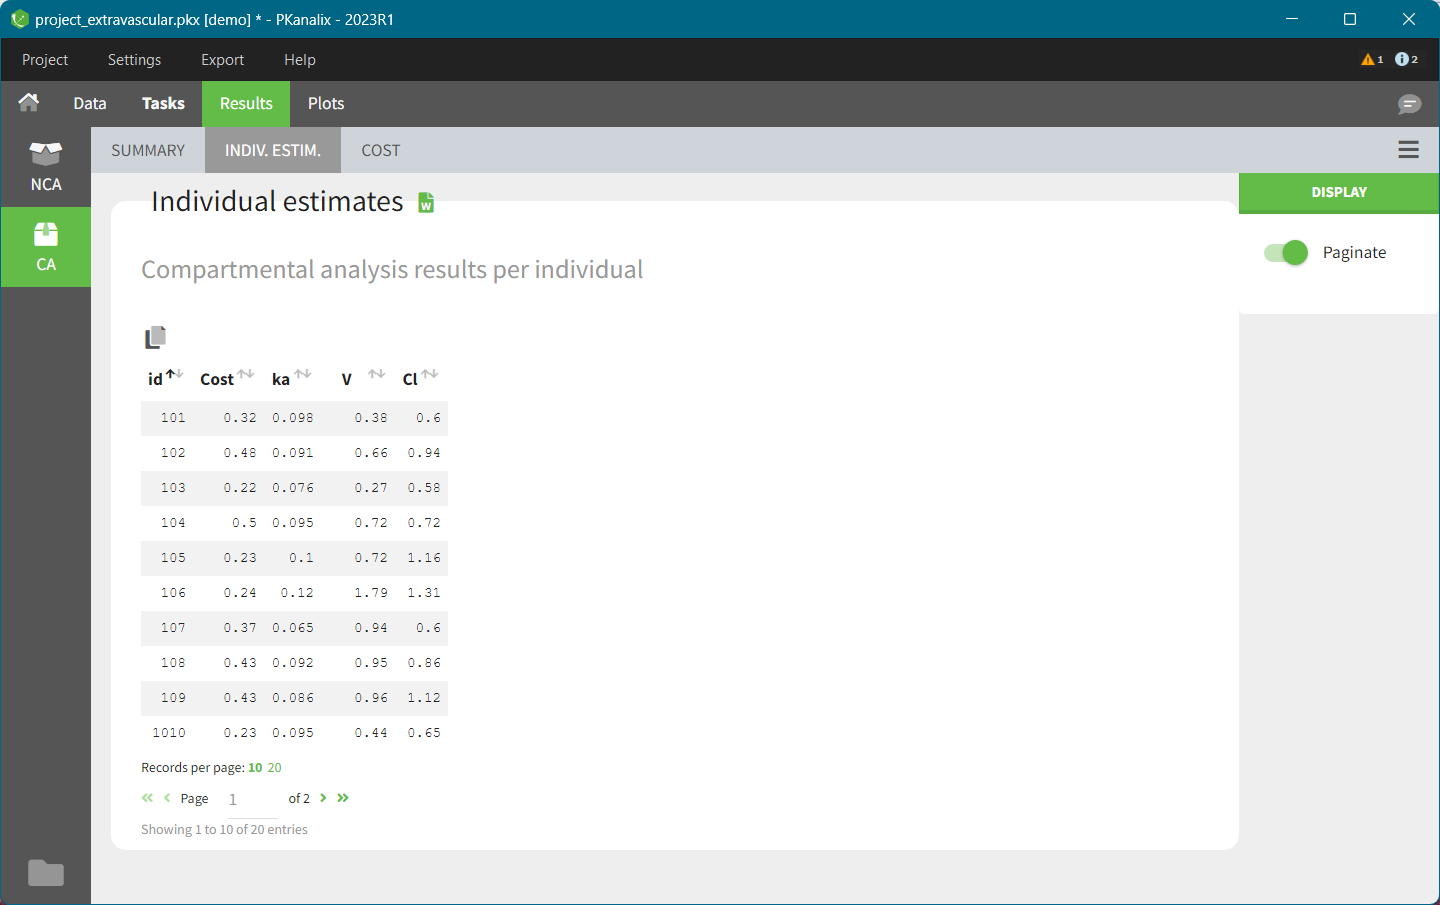Disable the Paginate toggle

(1286, 253)
